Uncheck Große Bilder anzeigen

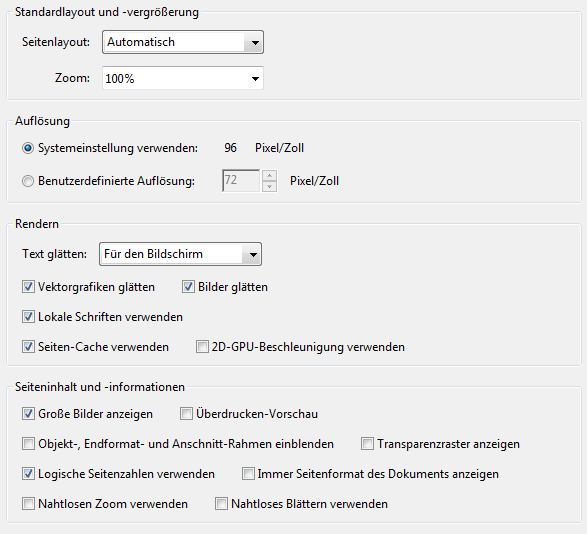tap(28, 414)
